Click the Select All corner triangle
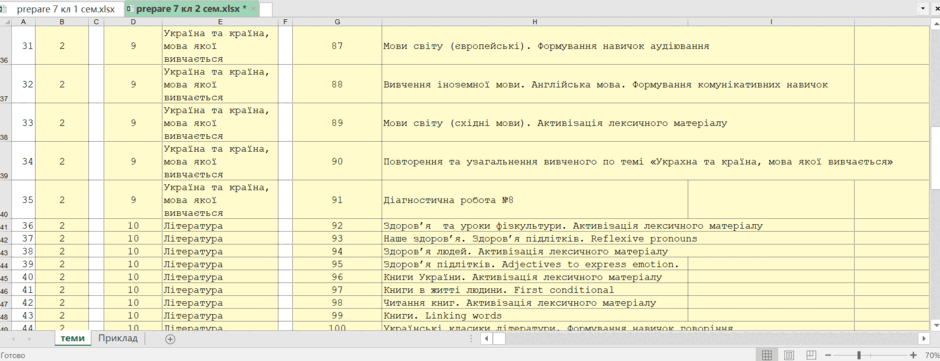940x361 pixels. pyautogui.click(x=6, y=22)
